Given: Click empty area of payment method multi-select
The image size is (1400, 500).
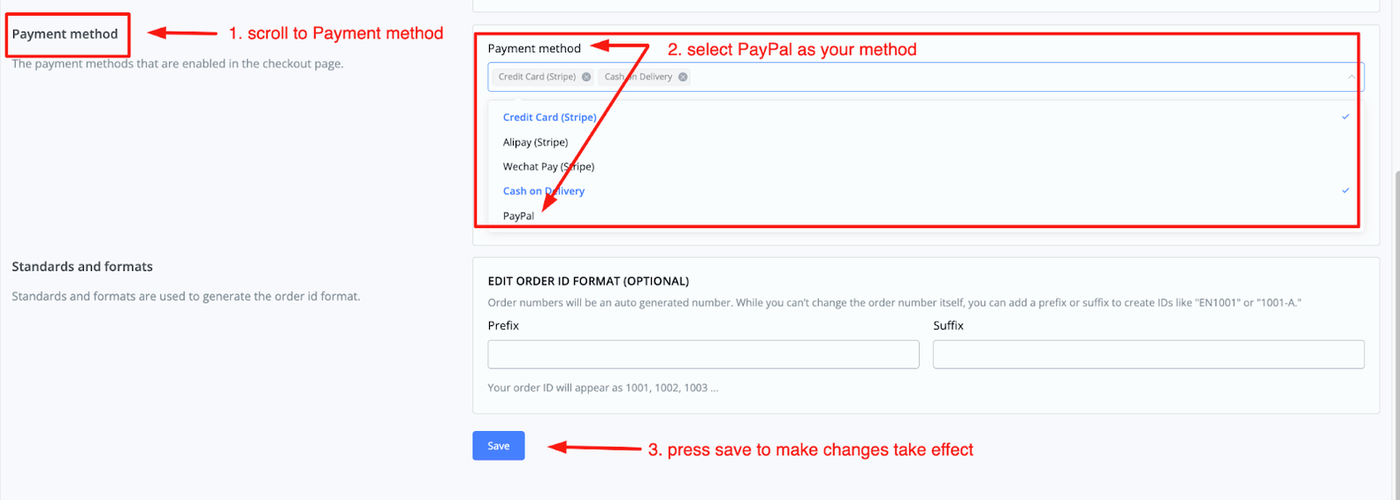Looking at the screenshot, I should [x=1000, y=77].
